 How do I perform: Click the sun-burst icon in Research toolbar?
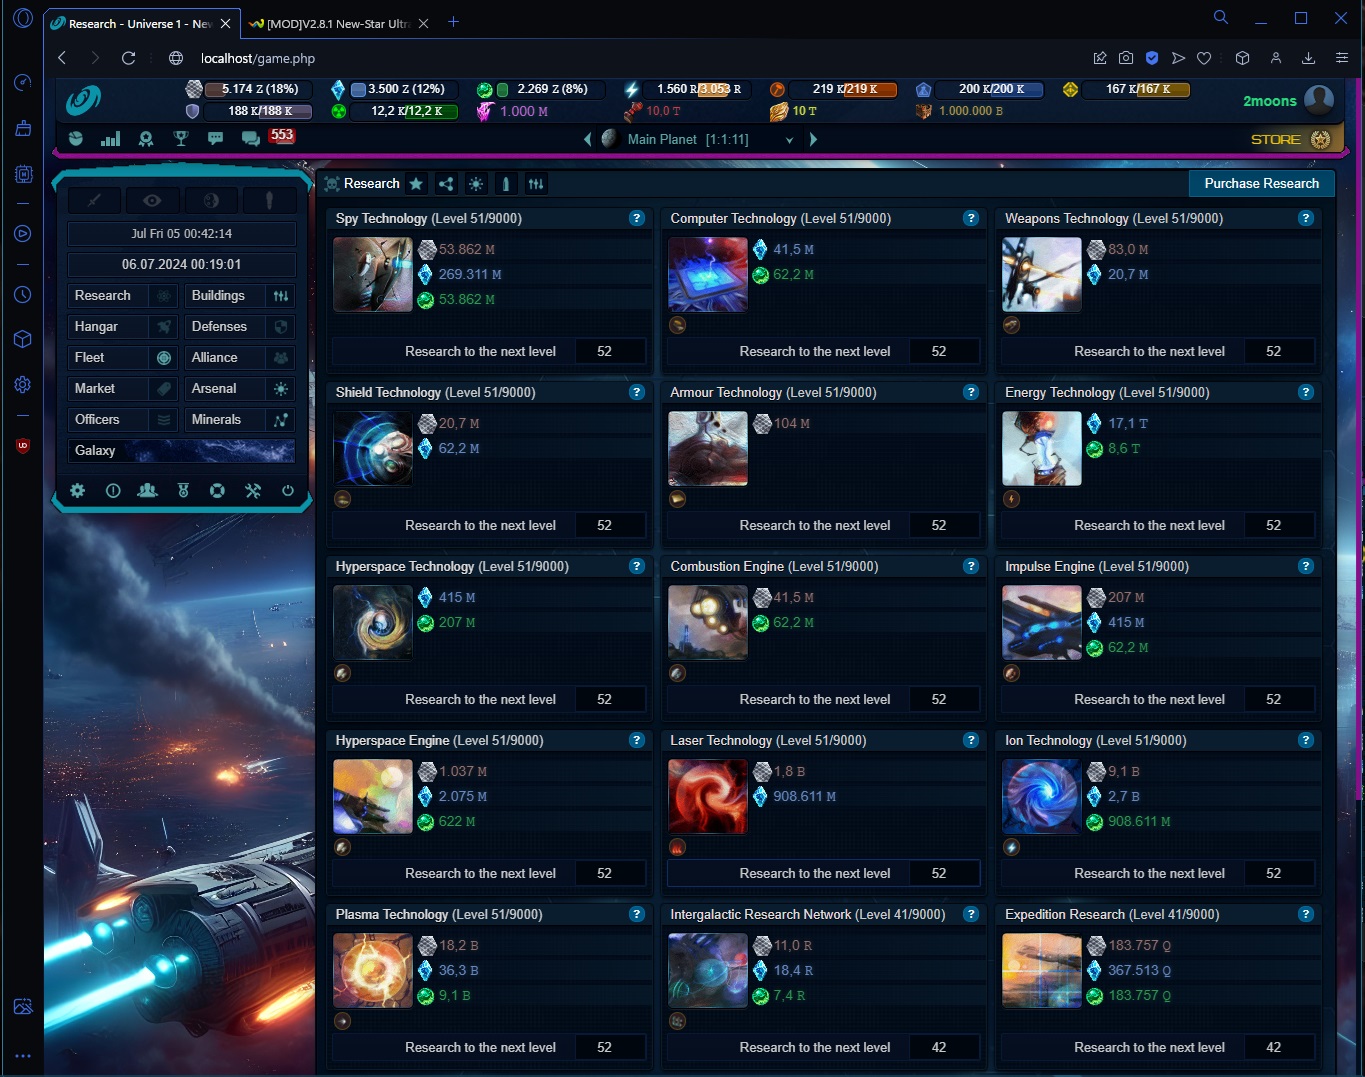pos(476,183)
